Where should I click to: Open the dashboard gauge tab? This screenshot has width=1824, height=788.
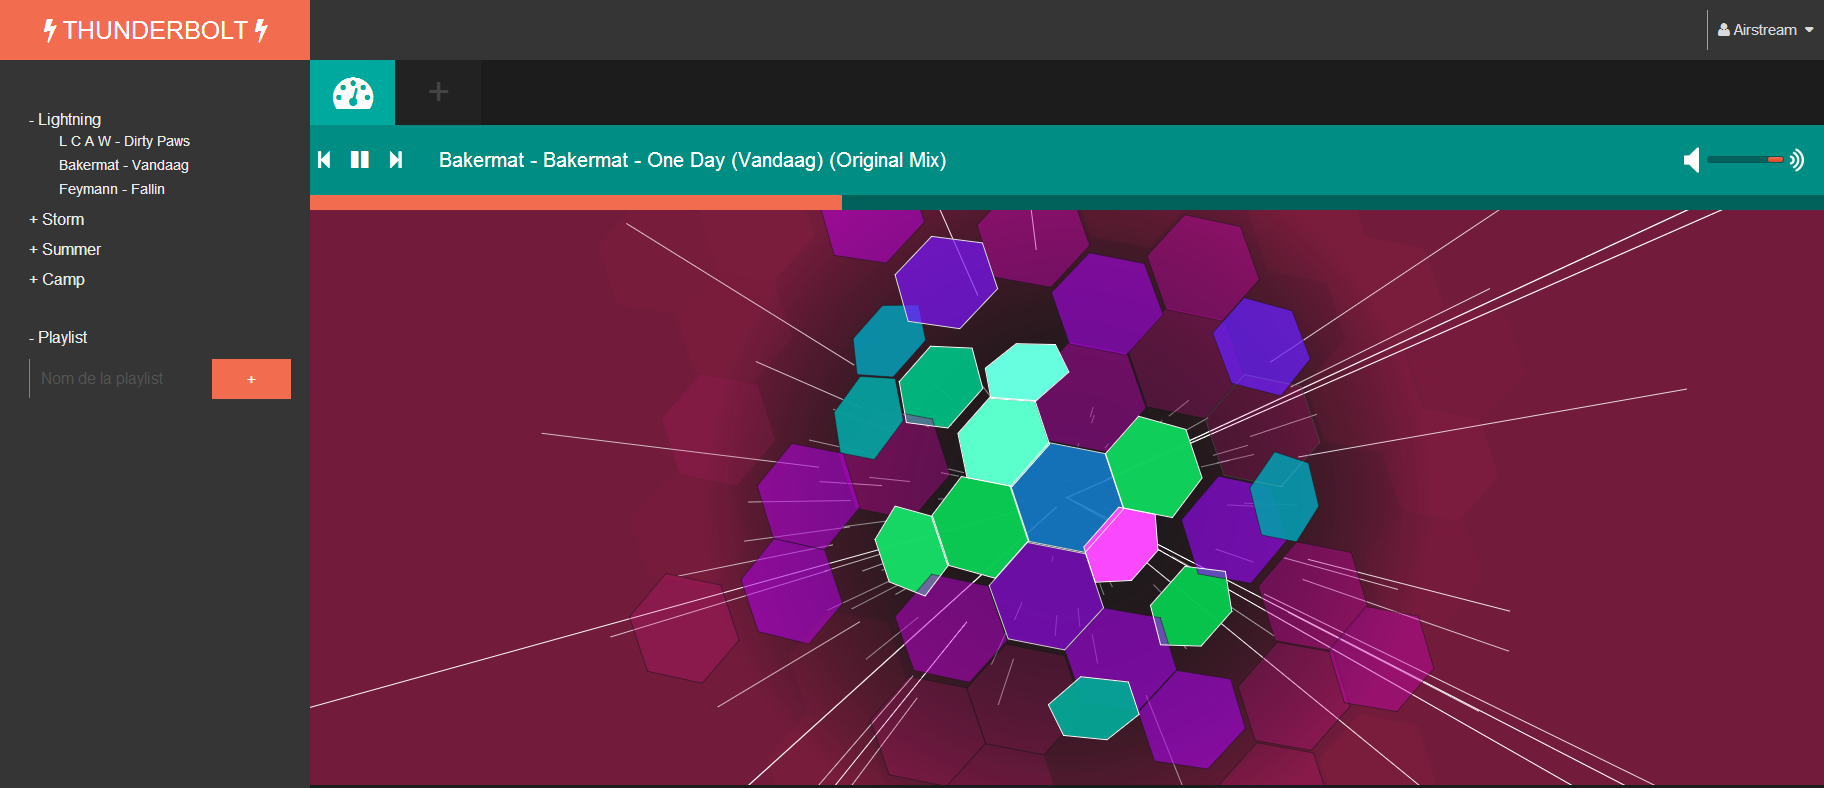point(352,92)
